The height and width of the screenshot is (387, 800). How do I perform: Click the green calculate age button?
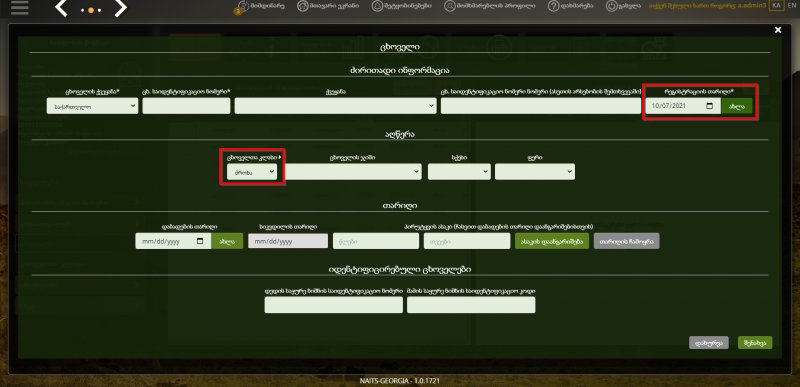pos(552,241)
